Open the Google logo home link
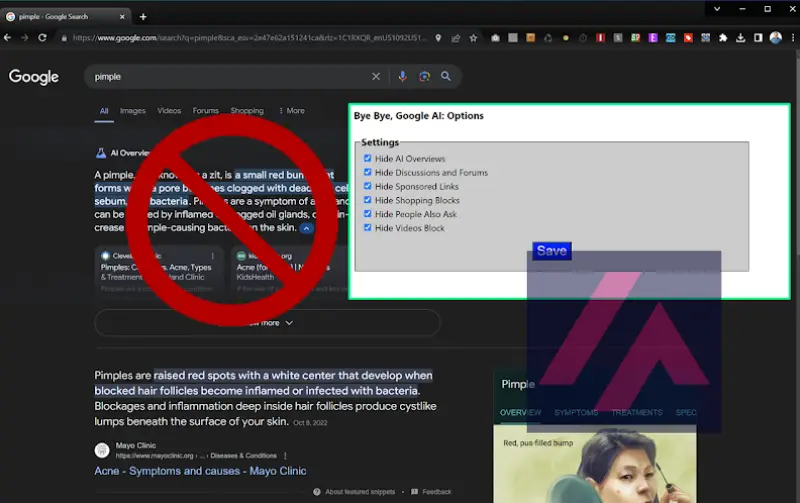Viewport: 800px width, 503px height. (34, 77)
